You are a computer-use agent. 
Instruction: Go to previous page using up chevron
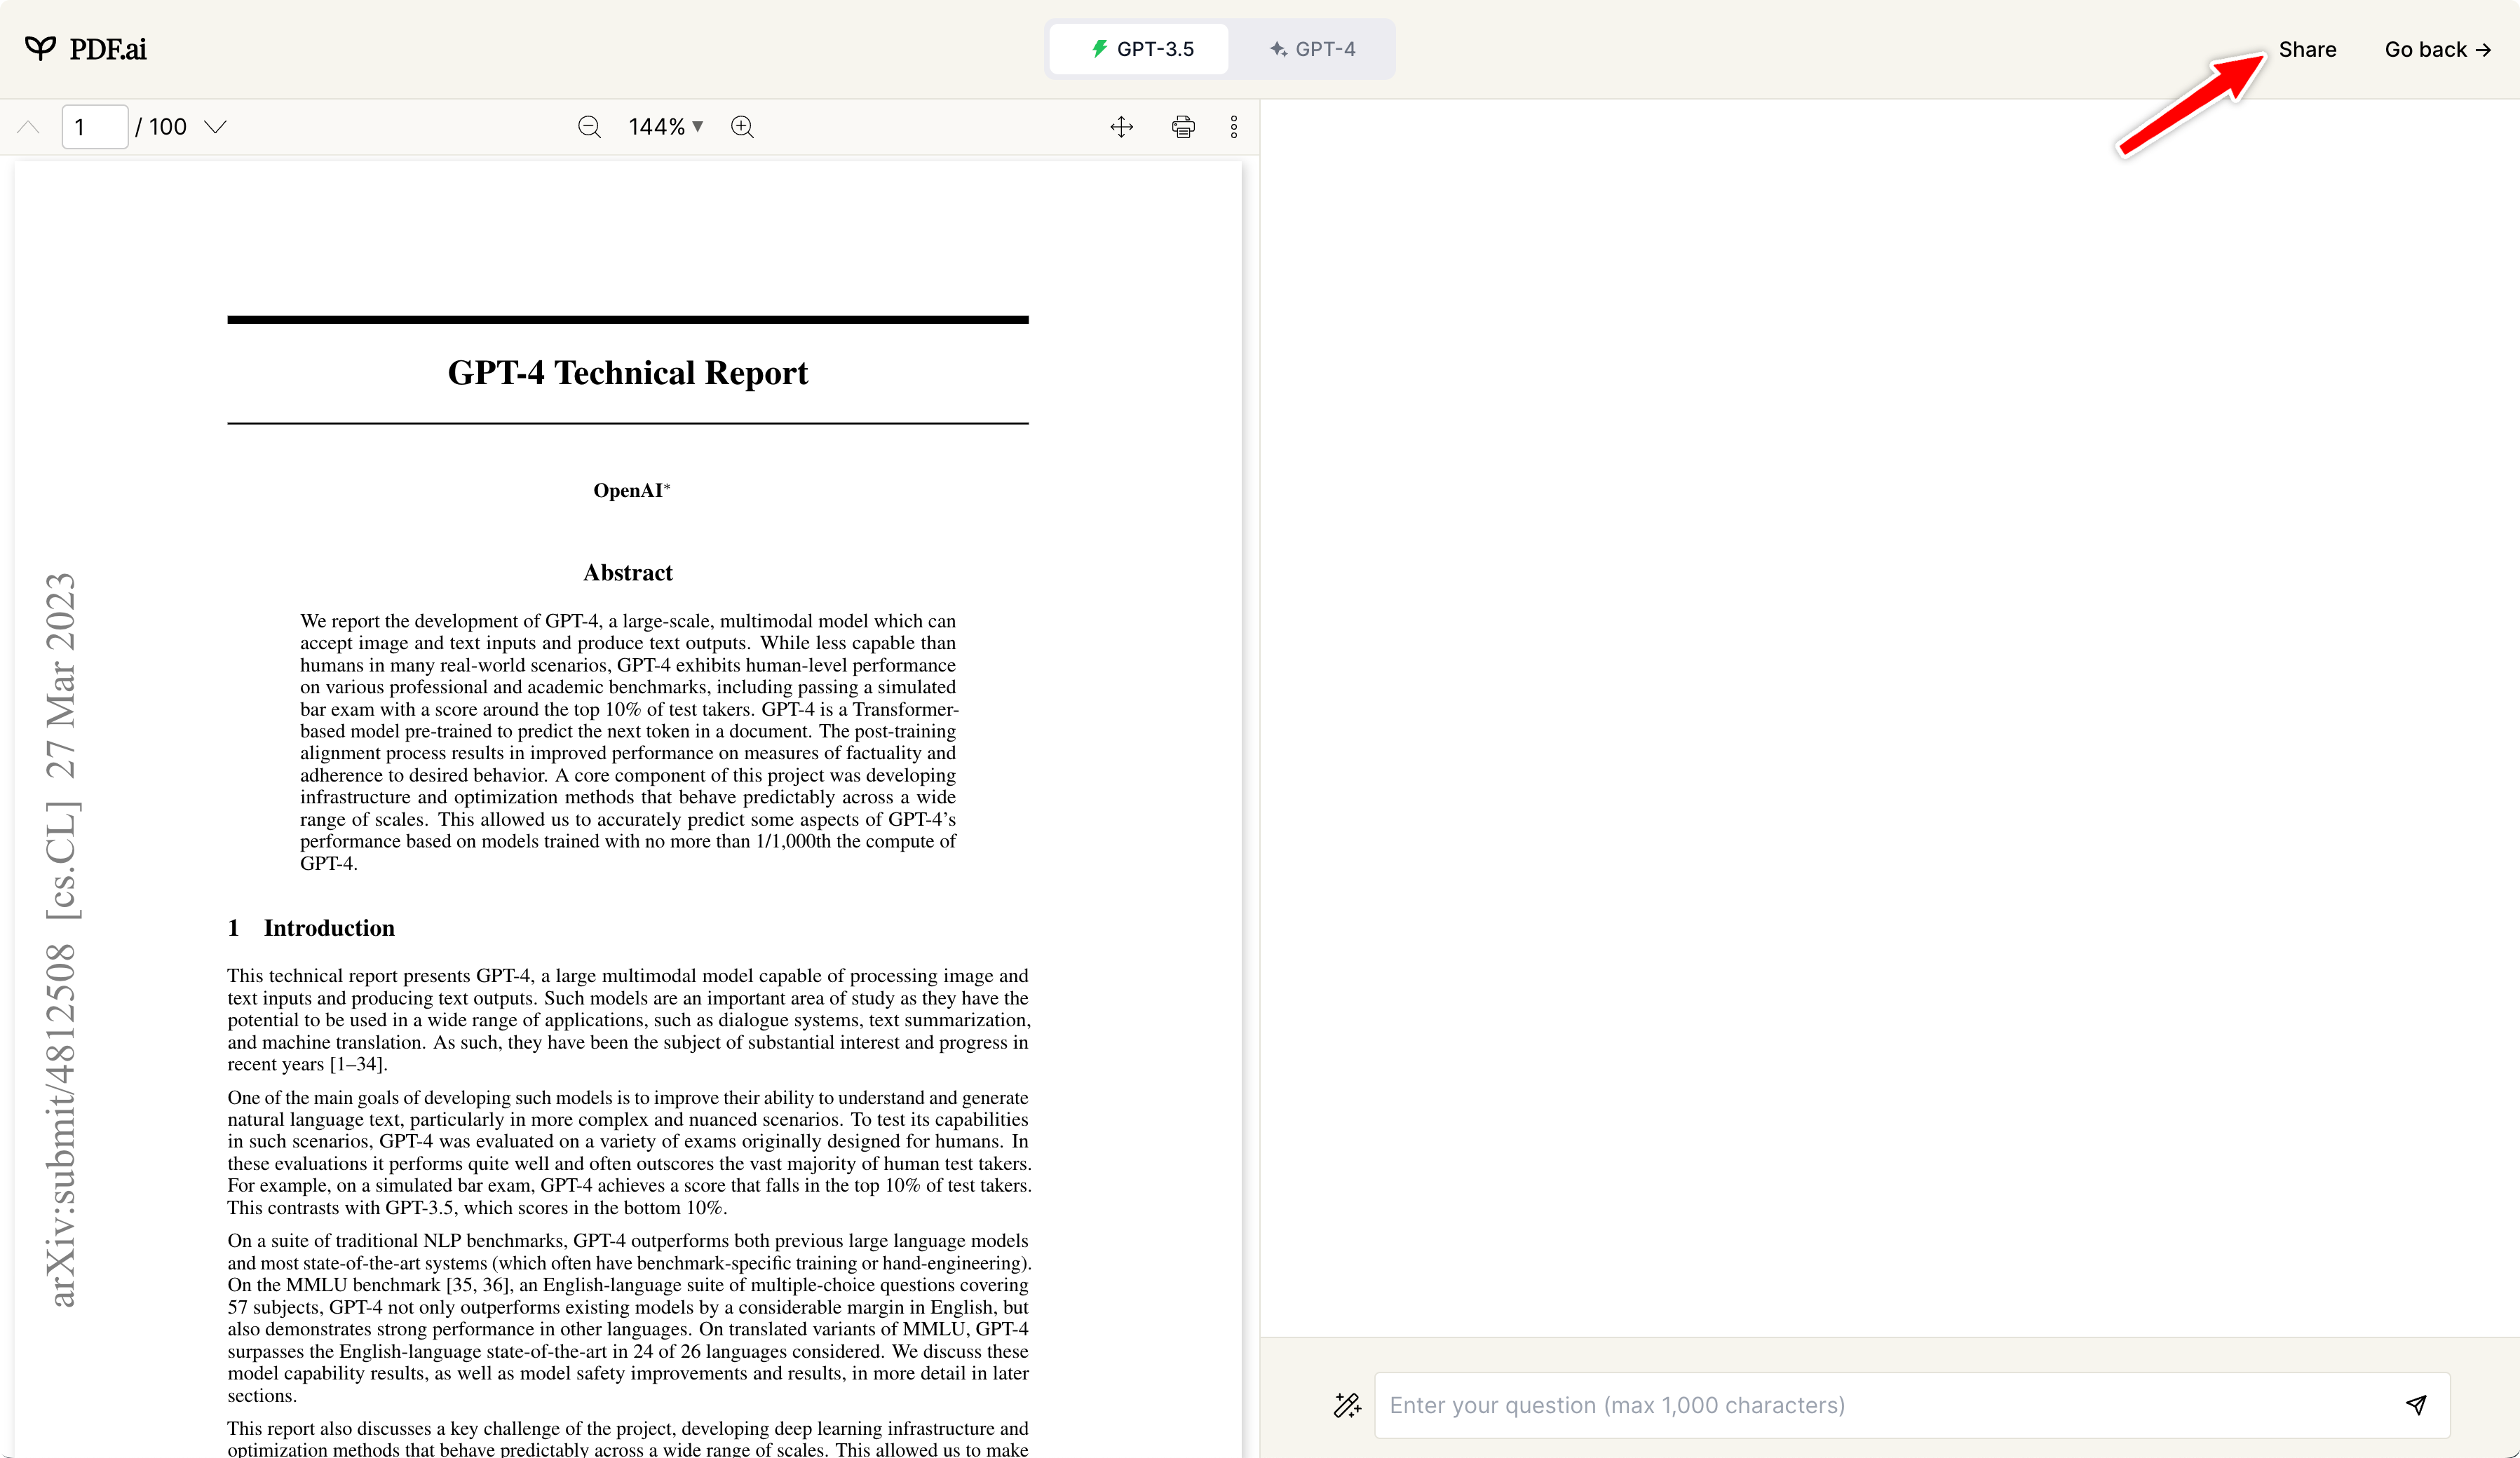(28, 127)
